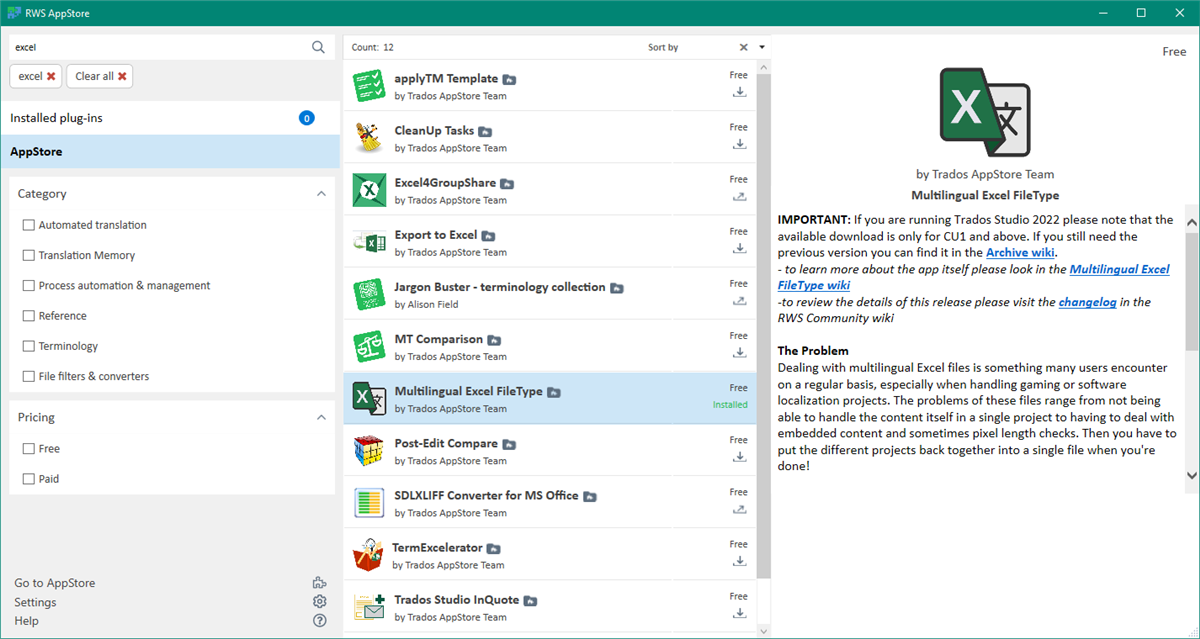The image size is (1200, 639).
Task: Click the Post-Edit Compare cube logo
Action: pos(370,451)
